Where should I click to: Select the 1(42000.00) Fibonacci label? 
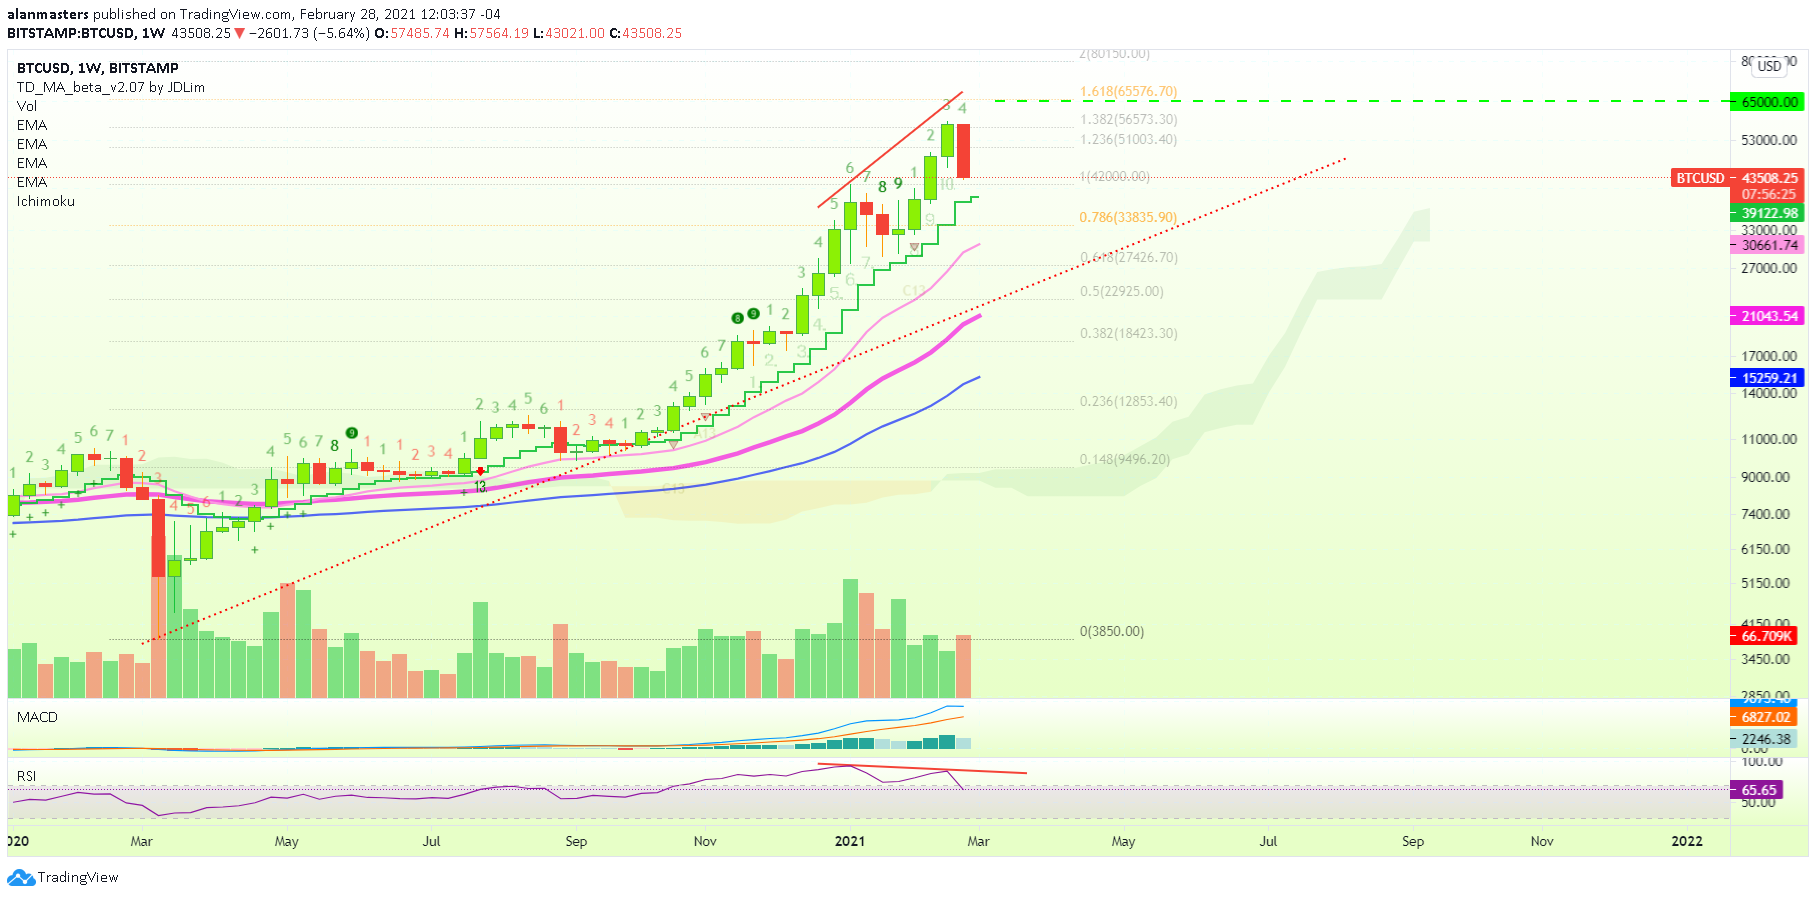[1115, 176]
